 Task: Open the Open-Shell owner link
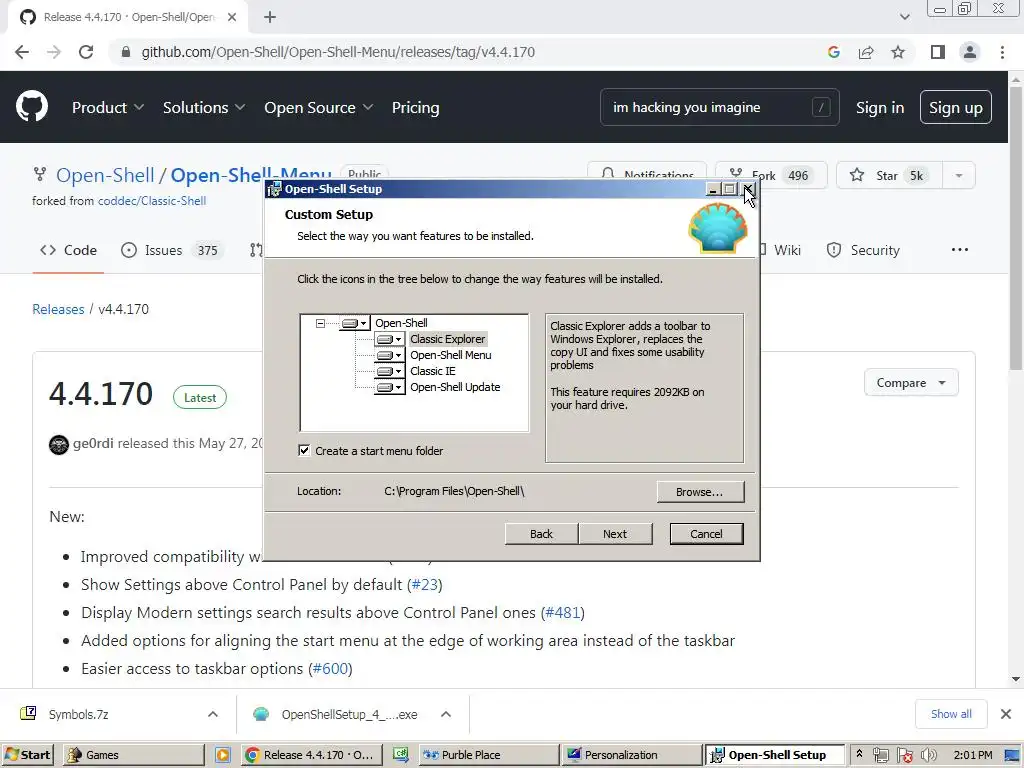click(x=105, y=175)
